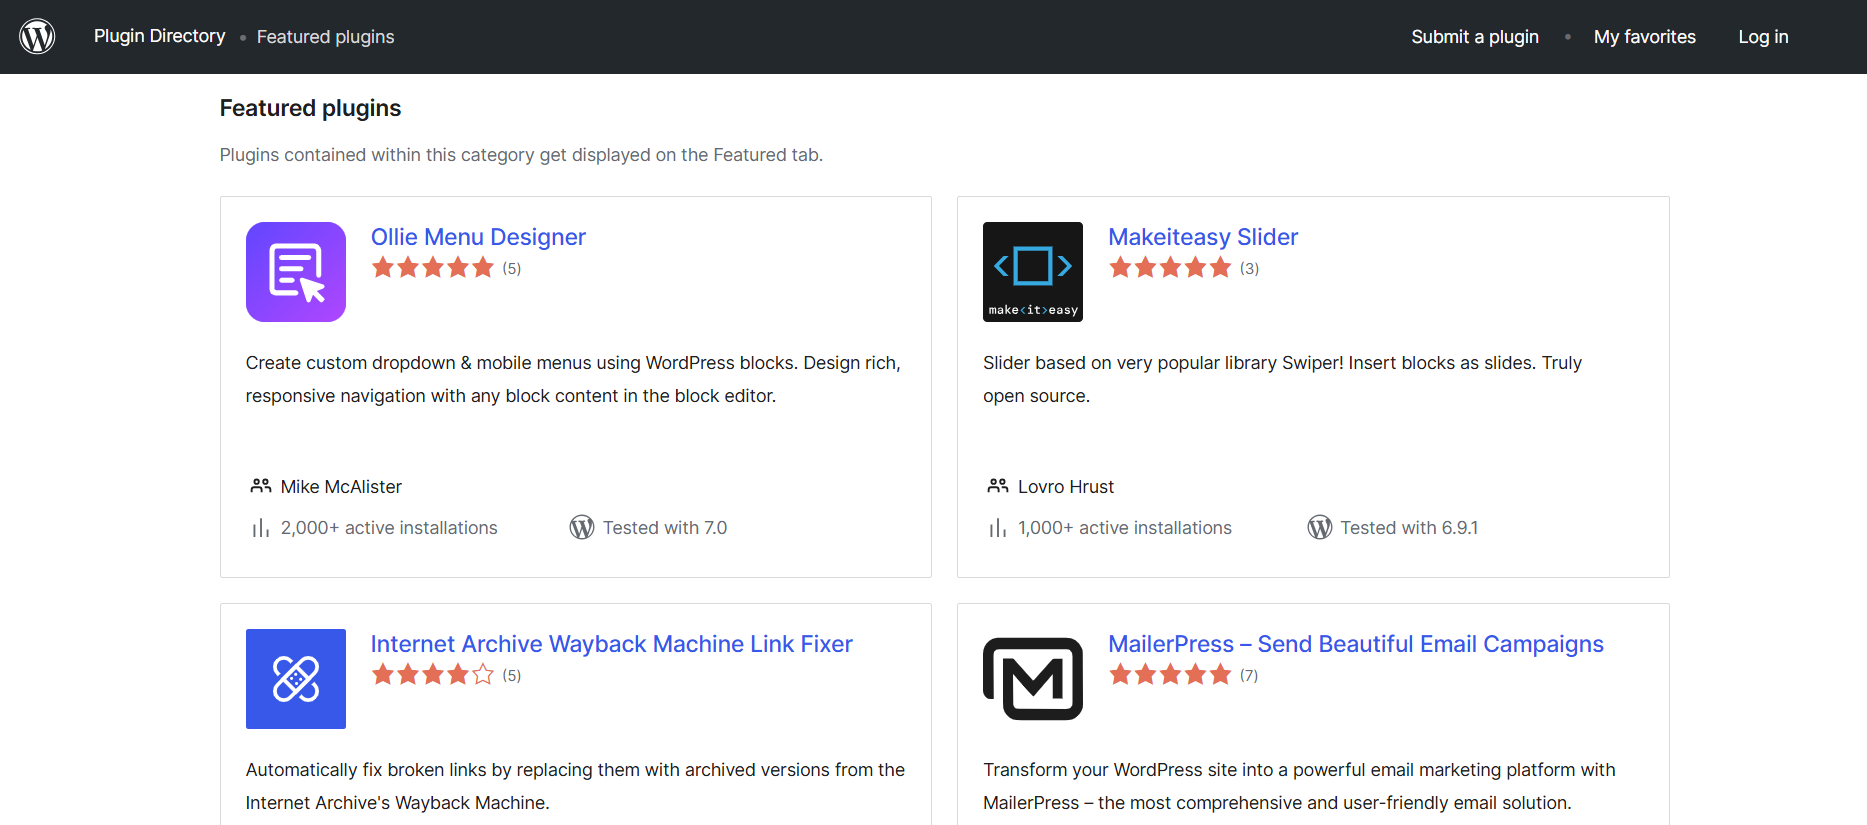Open the Plugin Directory link
Screen dimensions: 1867x825
159,36
